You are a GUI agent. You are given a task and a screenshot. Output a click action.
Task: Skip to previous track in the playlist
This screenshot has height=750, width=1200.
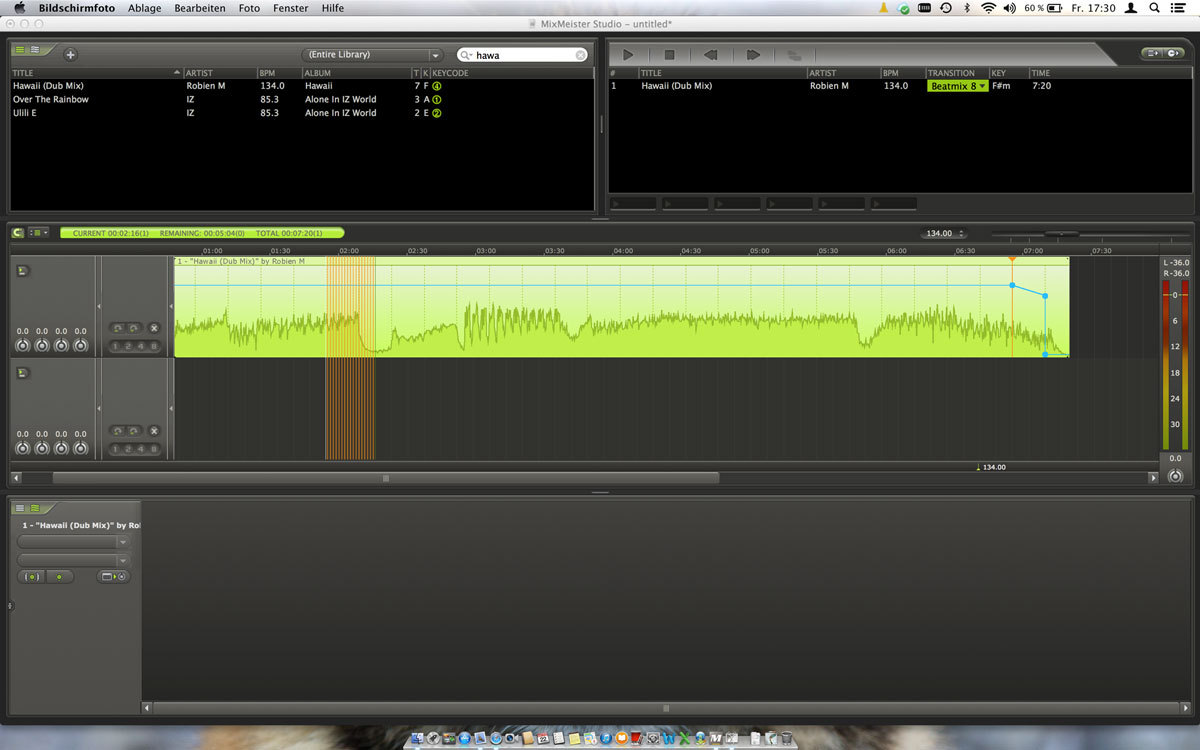(x=711, y=55)
